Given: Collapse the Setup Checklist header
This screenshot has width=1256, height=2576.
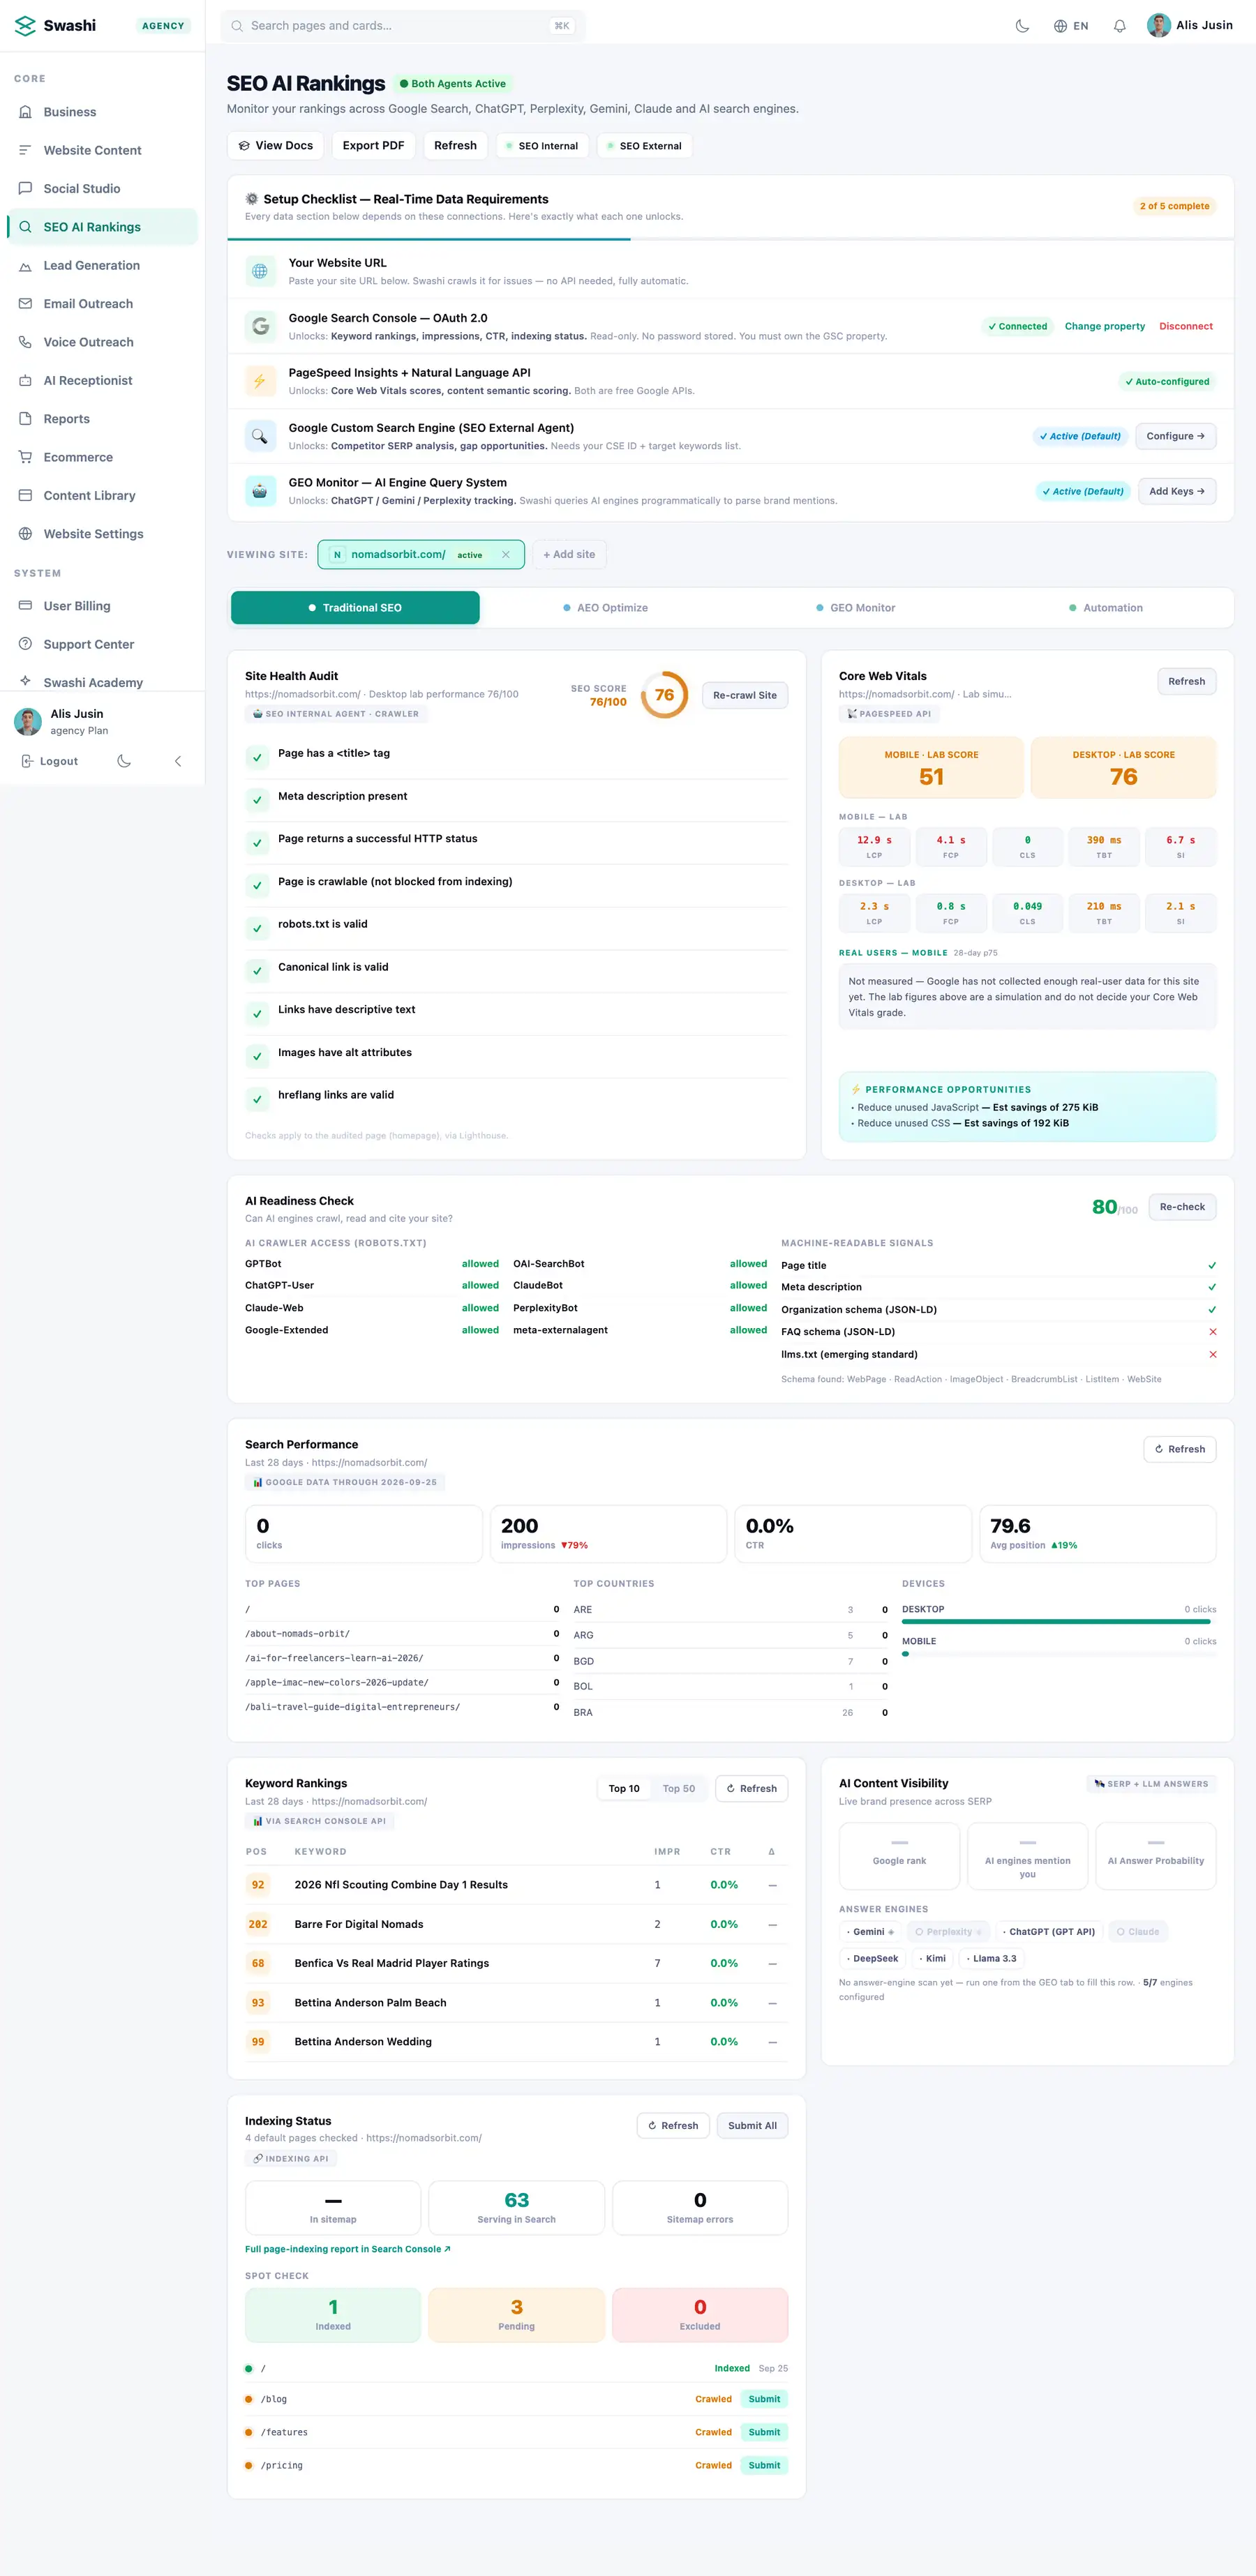Looking at the screenshot, I should pyautogui.click(x=730, y=207).
